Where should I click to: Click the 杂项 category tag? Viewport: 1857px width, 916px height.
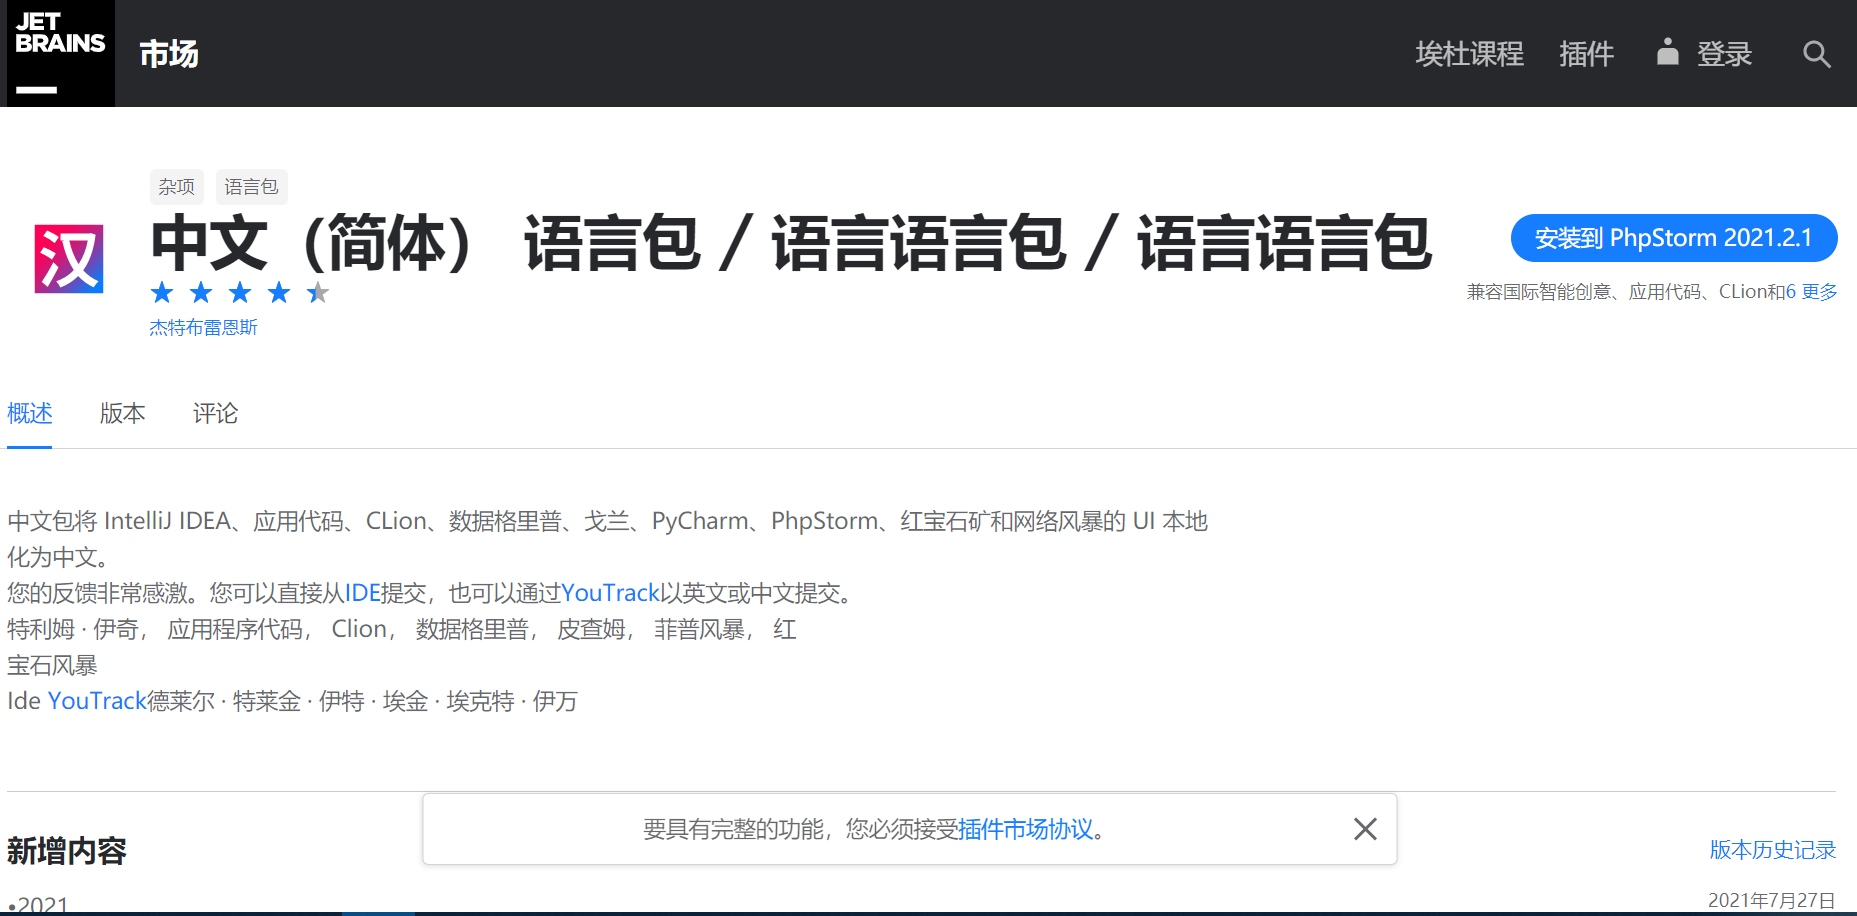click(x=177, y=187)
